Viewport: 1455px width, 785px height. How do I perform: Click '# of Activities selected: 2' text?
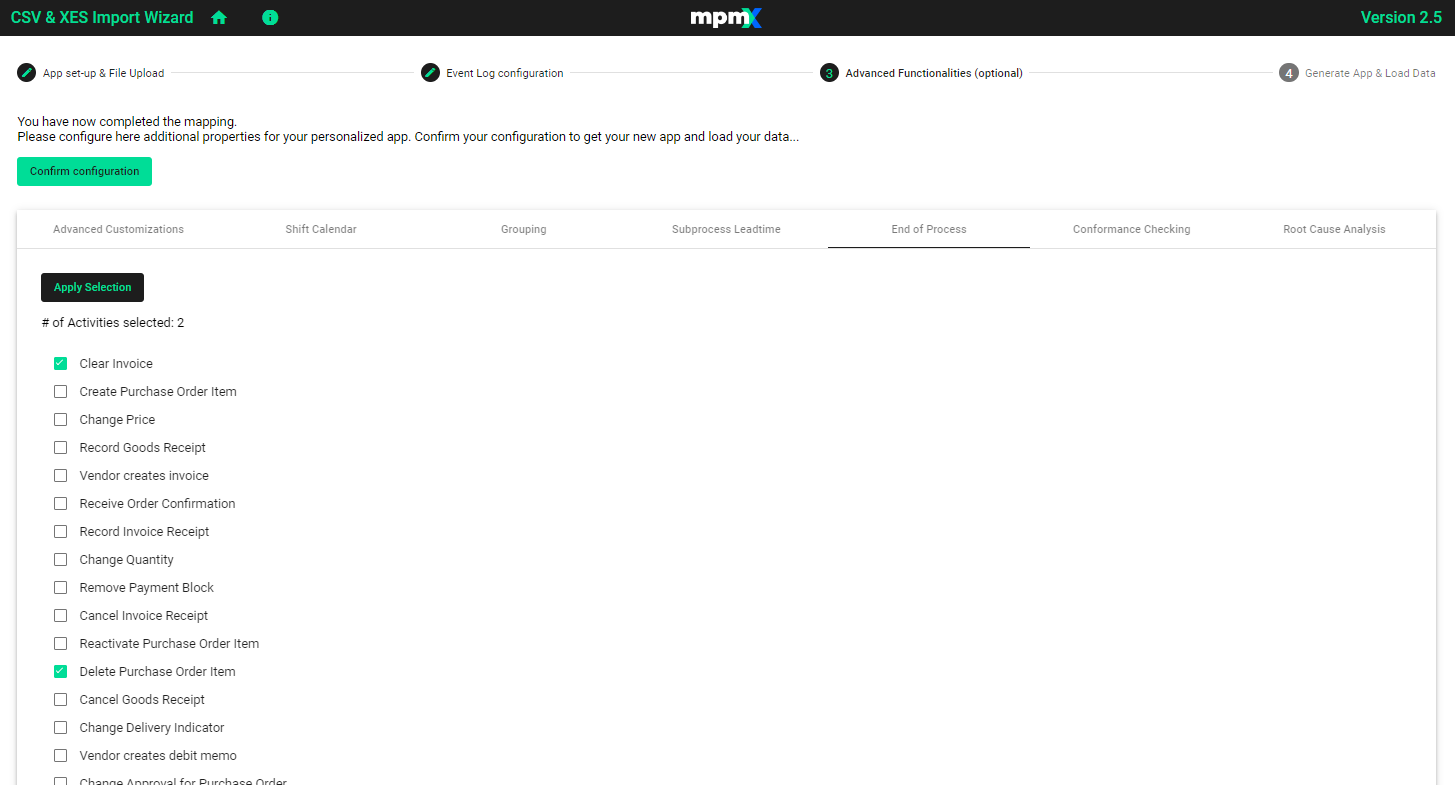point(113,323)
